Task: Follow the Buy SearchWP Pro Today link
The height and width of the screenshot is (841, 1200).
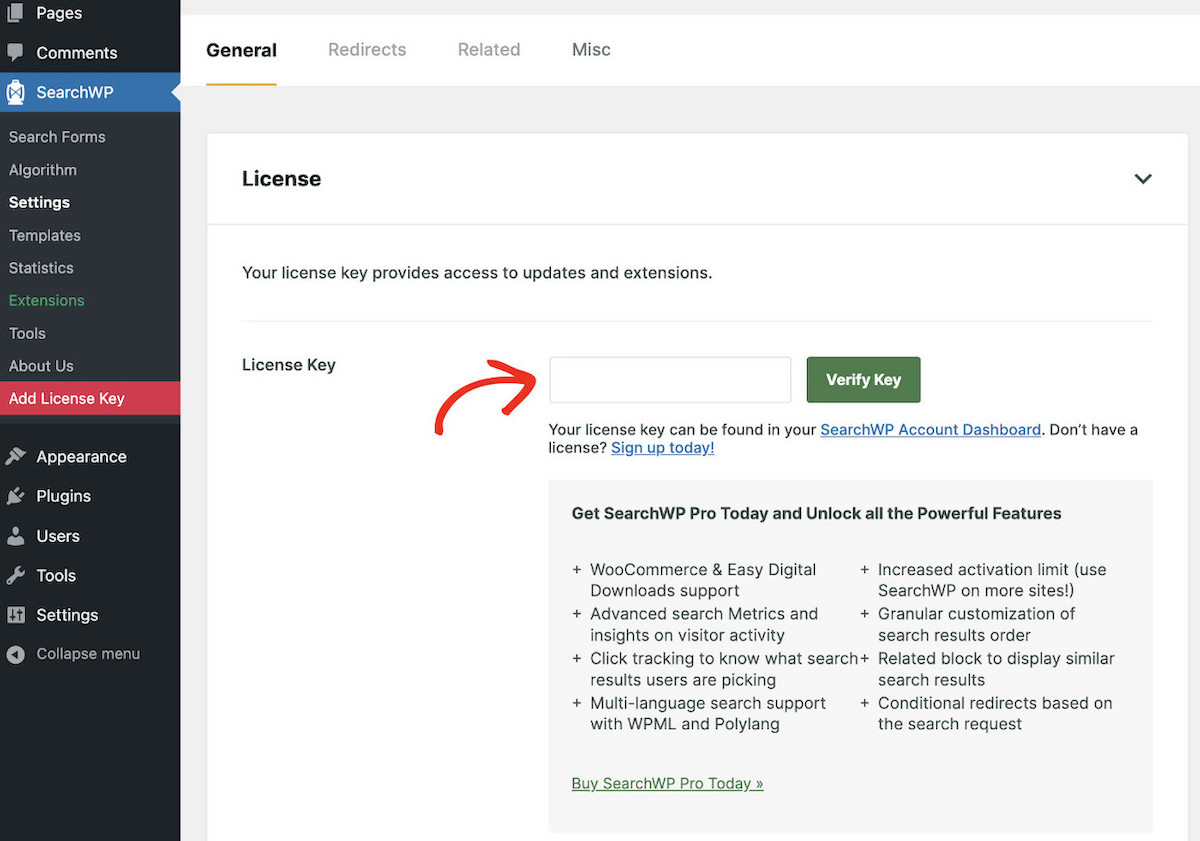Action: coord(667,783)
